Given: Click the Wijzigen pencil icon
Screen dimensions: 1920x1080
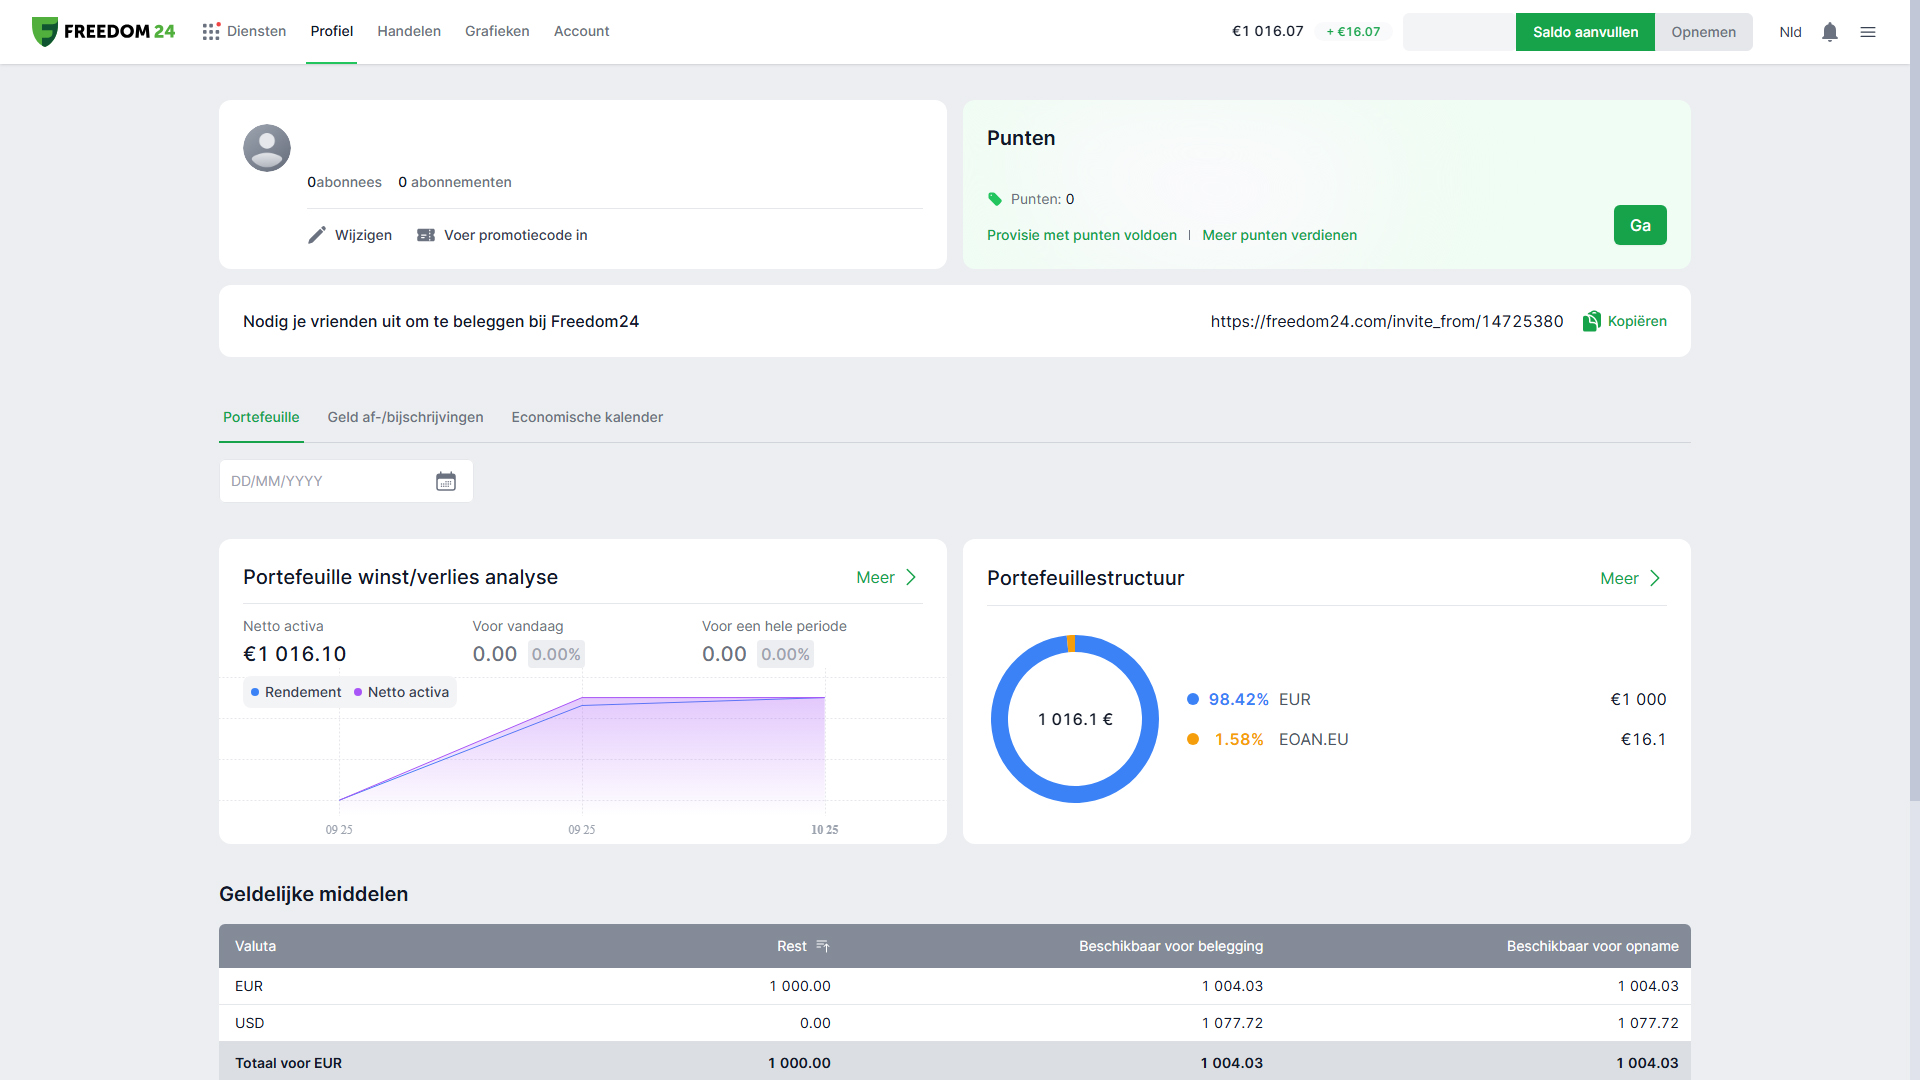Looking at the screenshot, I should (317, 235).
